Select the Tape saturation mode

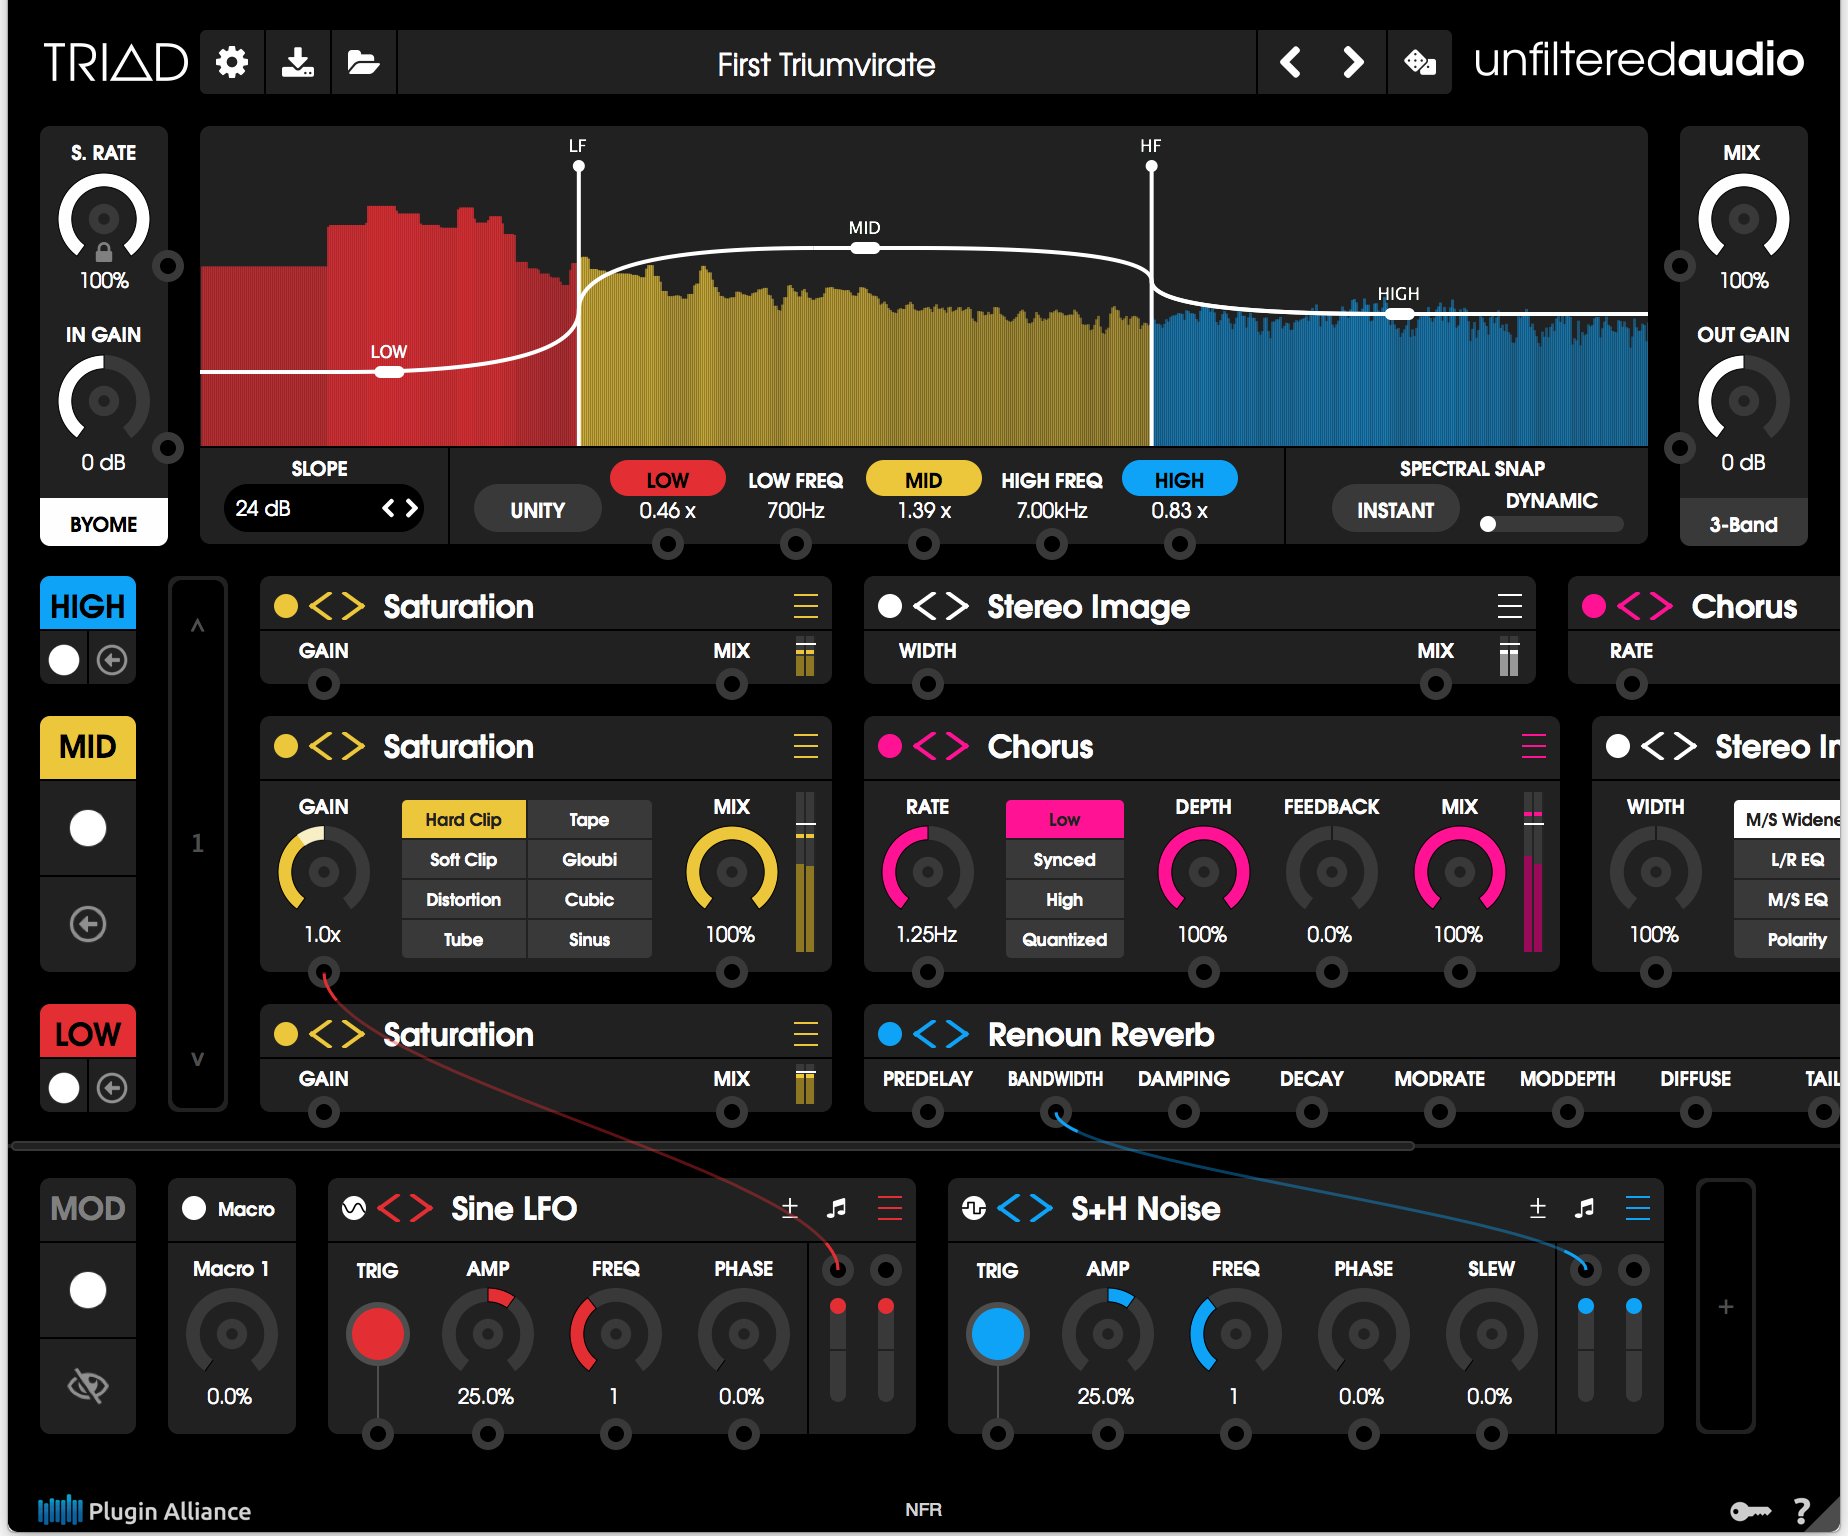pos(589,819)
